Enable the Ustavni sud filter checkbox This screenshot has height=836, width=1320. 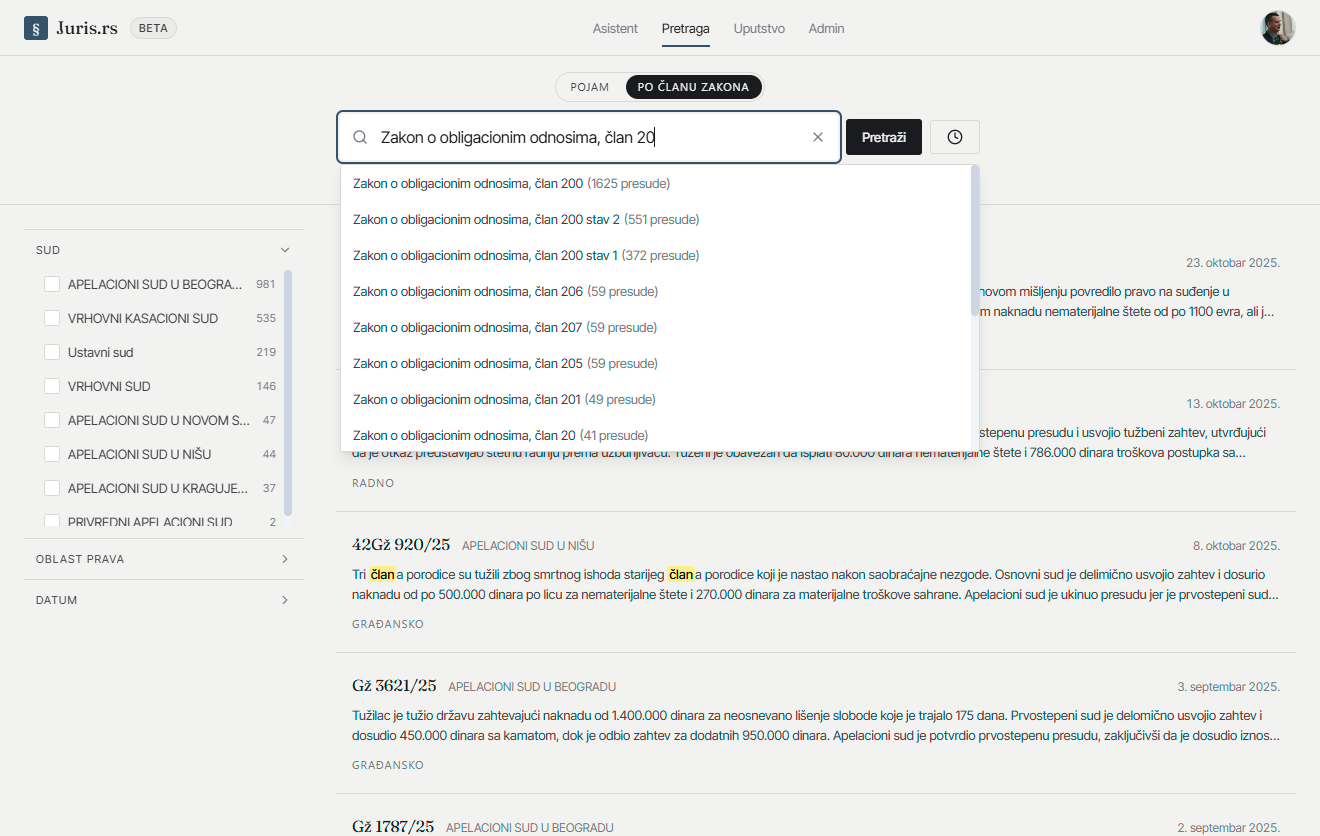point(52,352)
